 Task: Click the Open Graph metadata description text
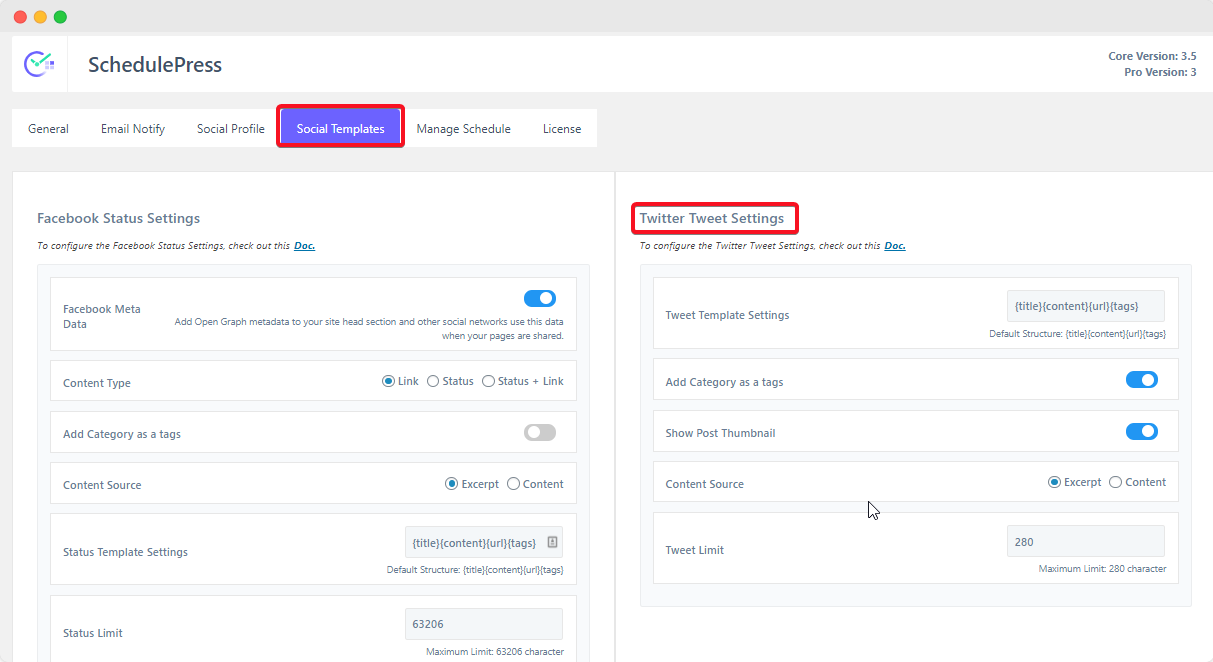[x=369, y=329]
